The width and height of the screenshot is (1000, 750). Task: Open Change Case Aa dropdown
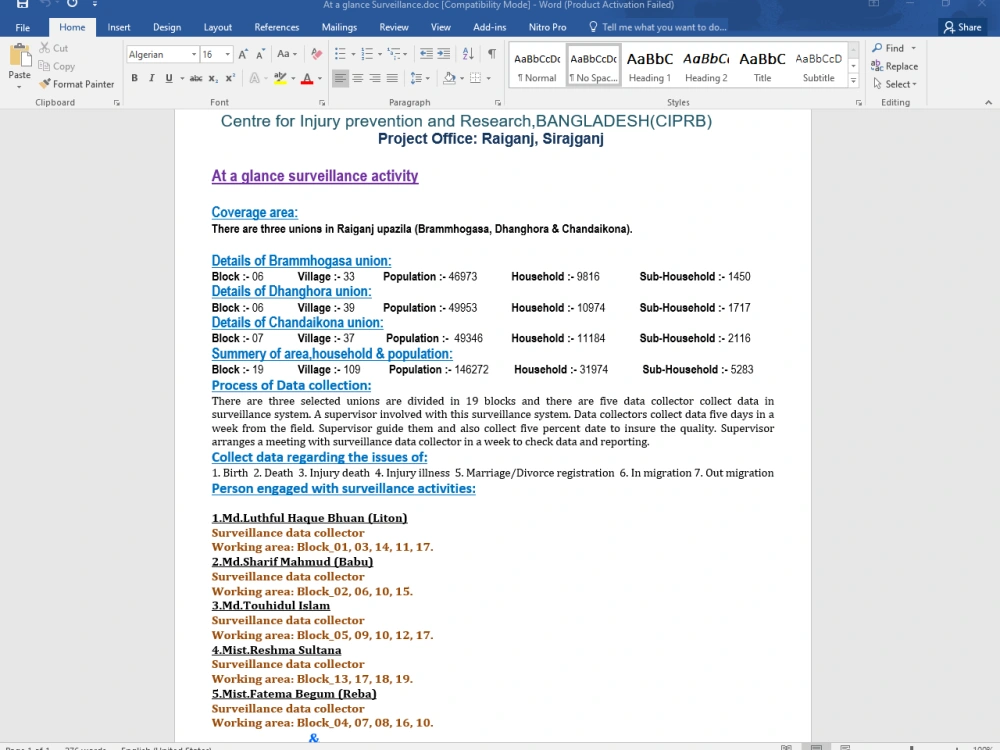pyautogui.click(x=286, y=54)
